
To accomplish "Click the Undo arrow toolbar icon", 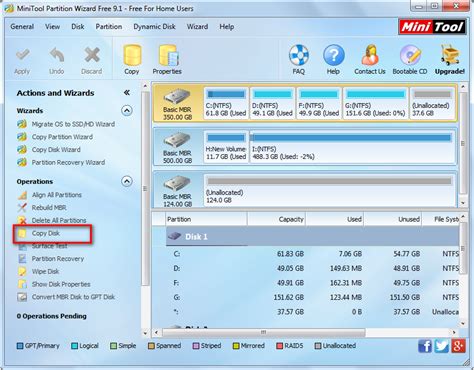I will (x=57, y=55).
